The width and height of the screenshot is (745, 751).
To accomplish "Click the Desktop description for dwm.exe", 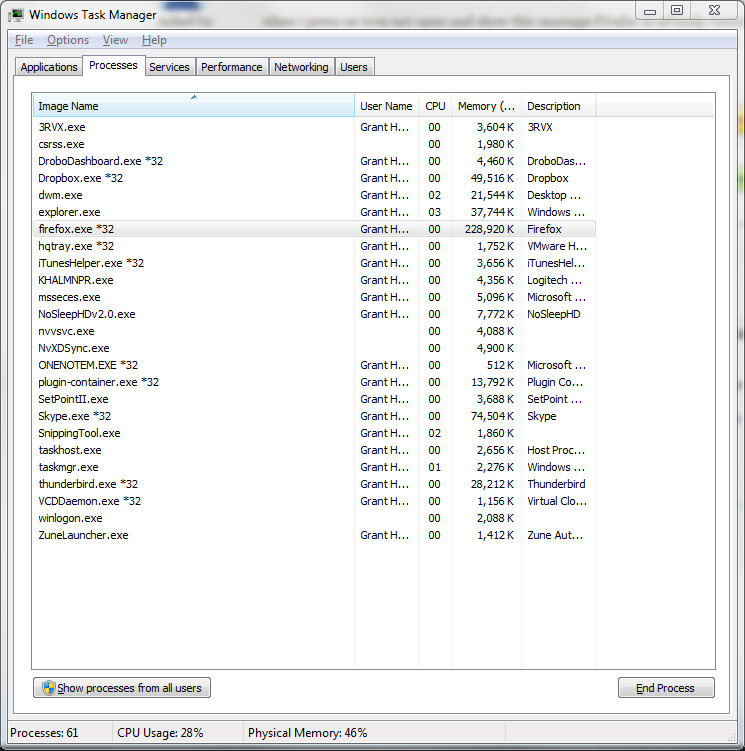I will click(x=554, y=195).
